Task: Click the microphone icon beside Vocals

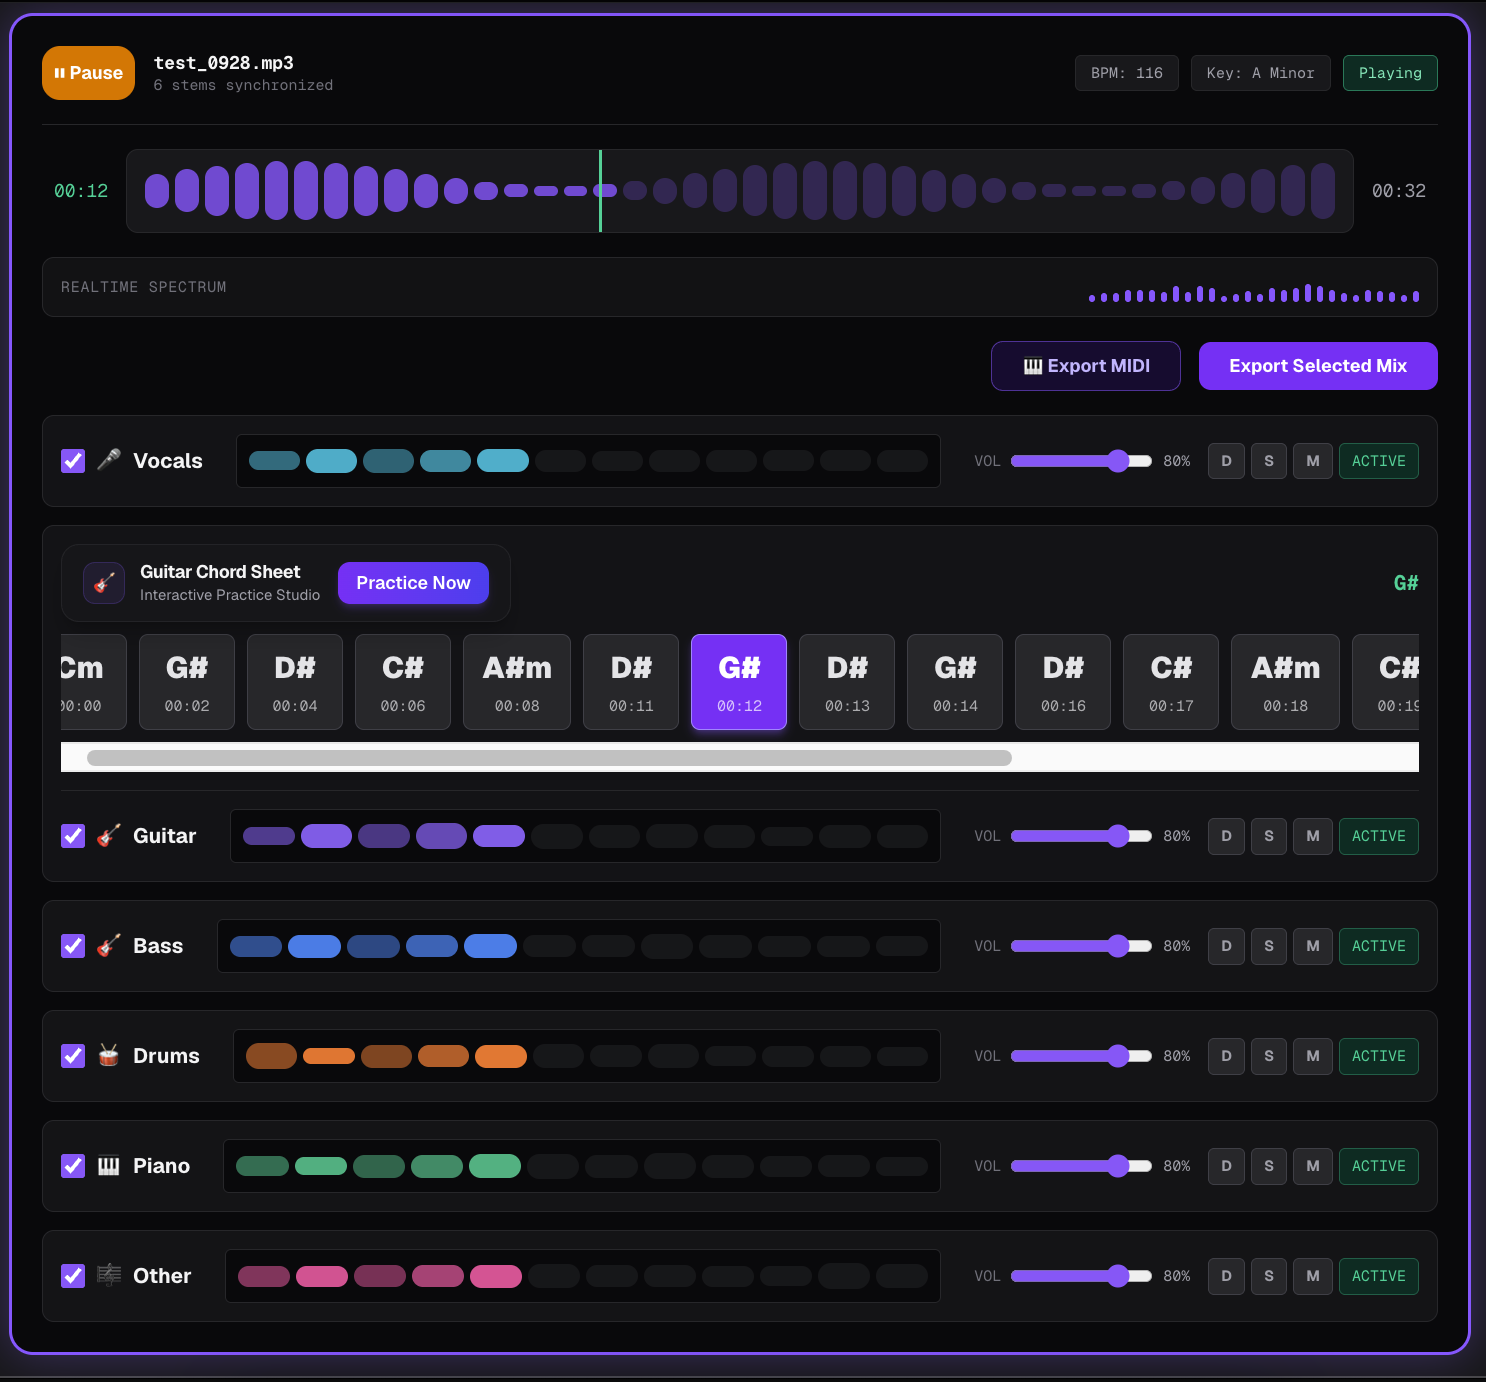Action: [109, 460]
